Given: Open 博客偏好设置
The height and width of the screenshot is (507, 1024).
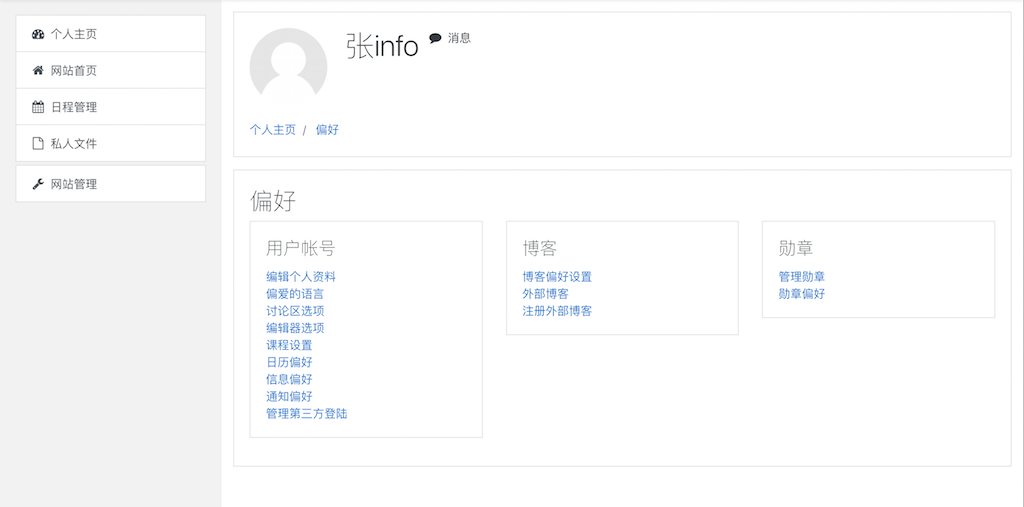Looking at the screenshot, I should [x=557, y=277].
